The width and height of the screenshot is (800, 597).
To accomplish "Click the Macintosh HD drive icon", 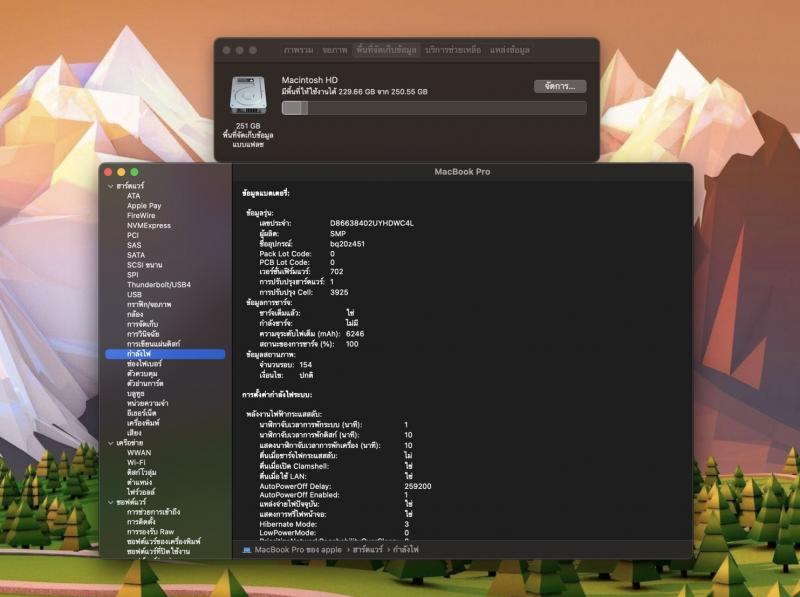I will pos(248,95).
